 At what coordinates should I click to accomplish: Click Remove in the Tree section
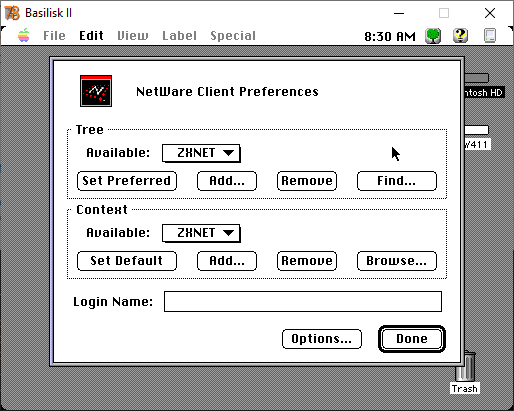(x=307, y=181)
